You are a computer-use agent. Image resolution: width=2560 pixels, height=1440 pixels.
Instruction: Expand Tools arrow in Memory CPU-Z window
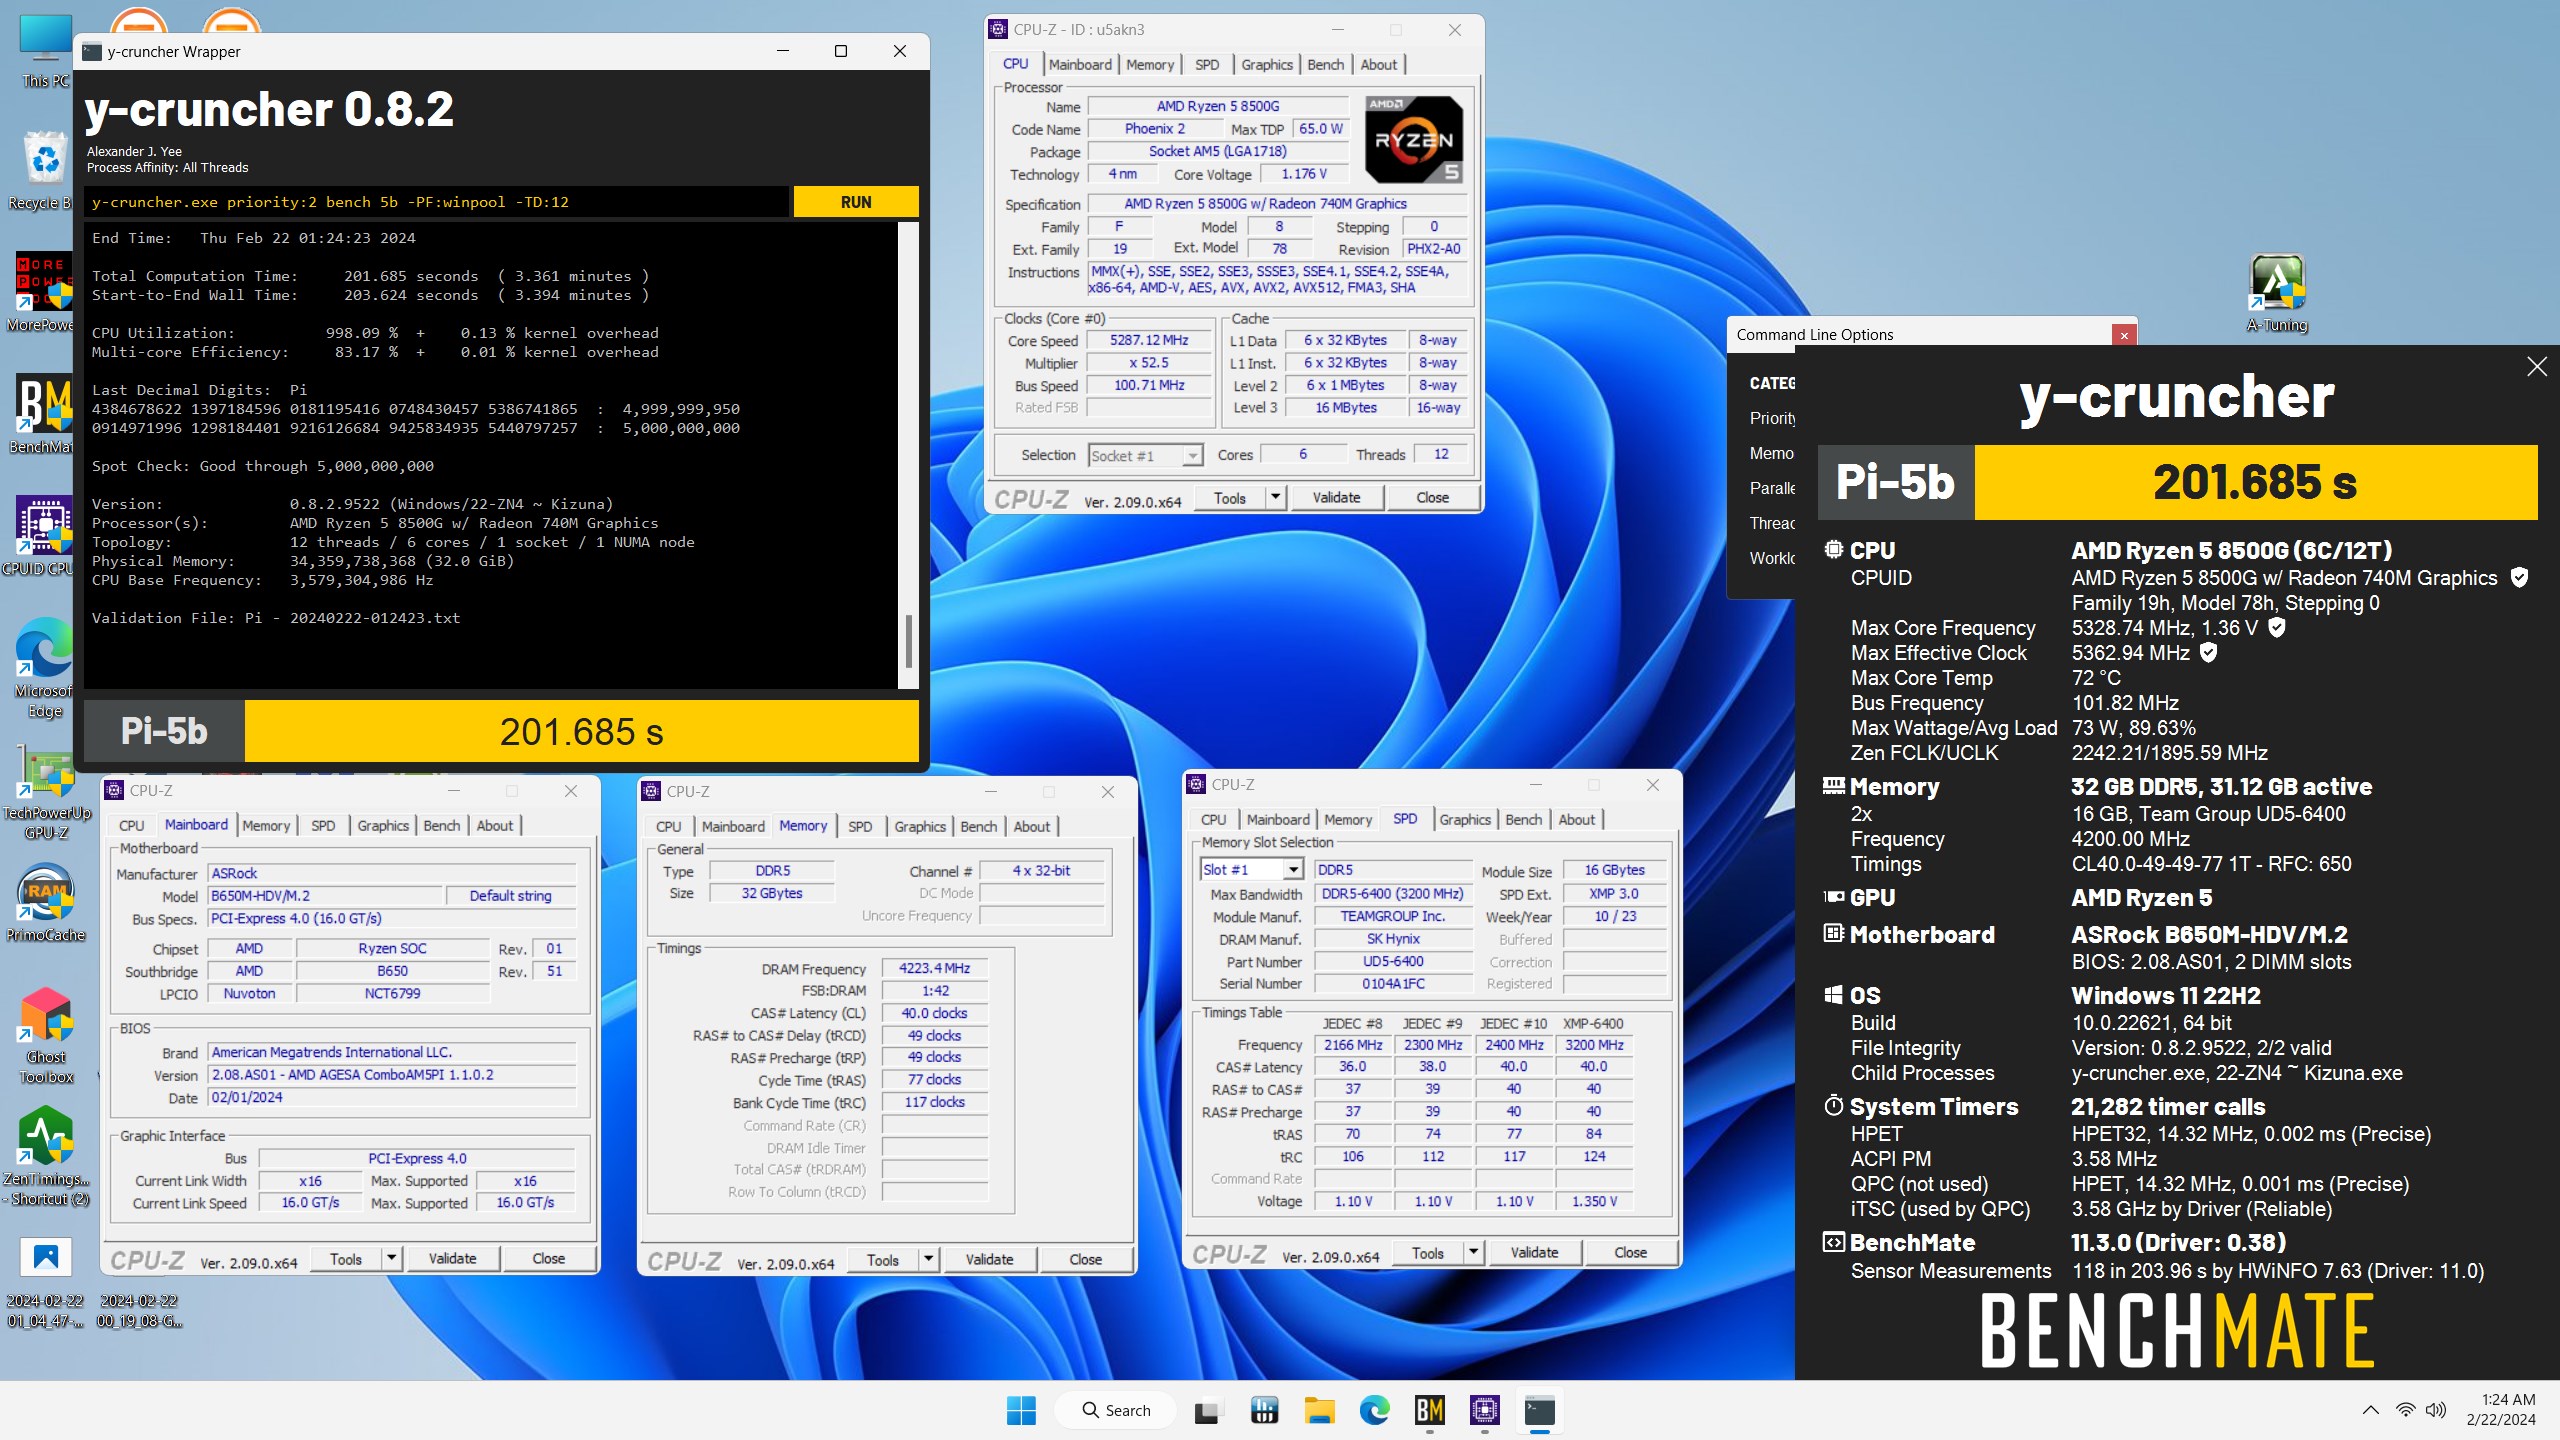[929, 1260]
